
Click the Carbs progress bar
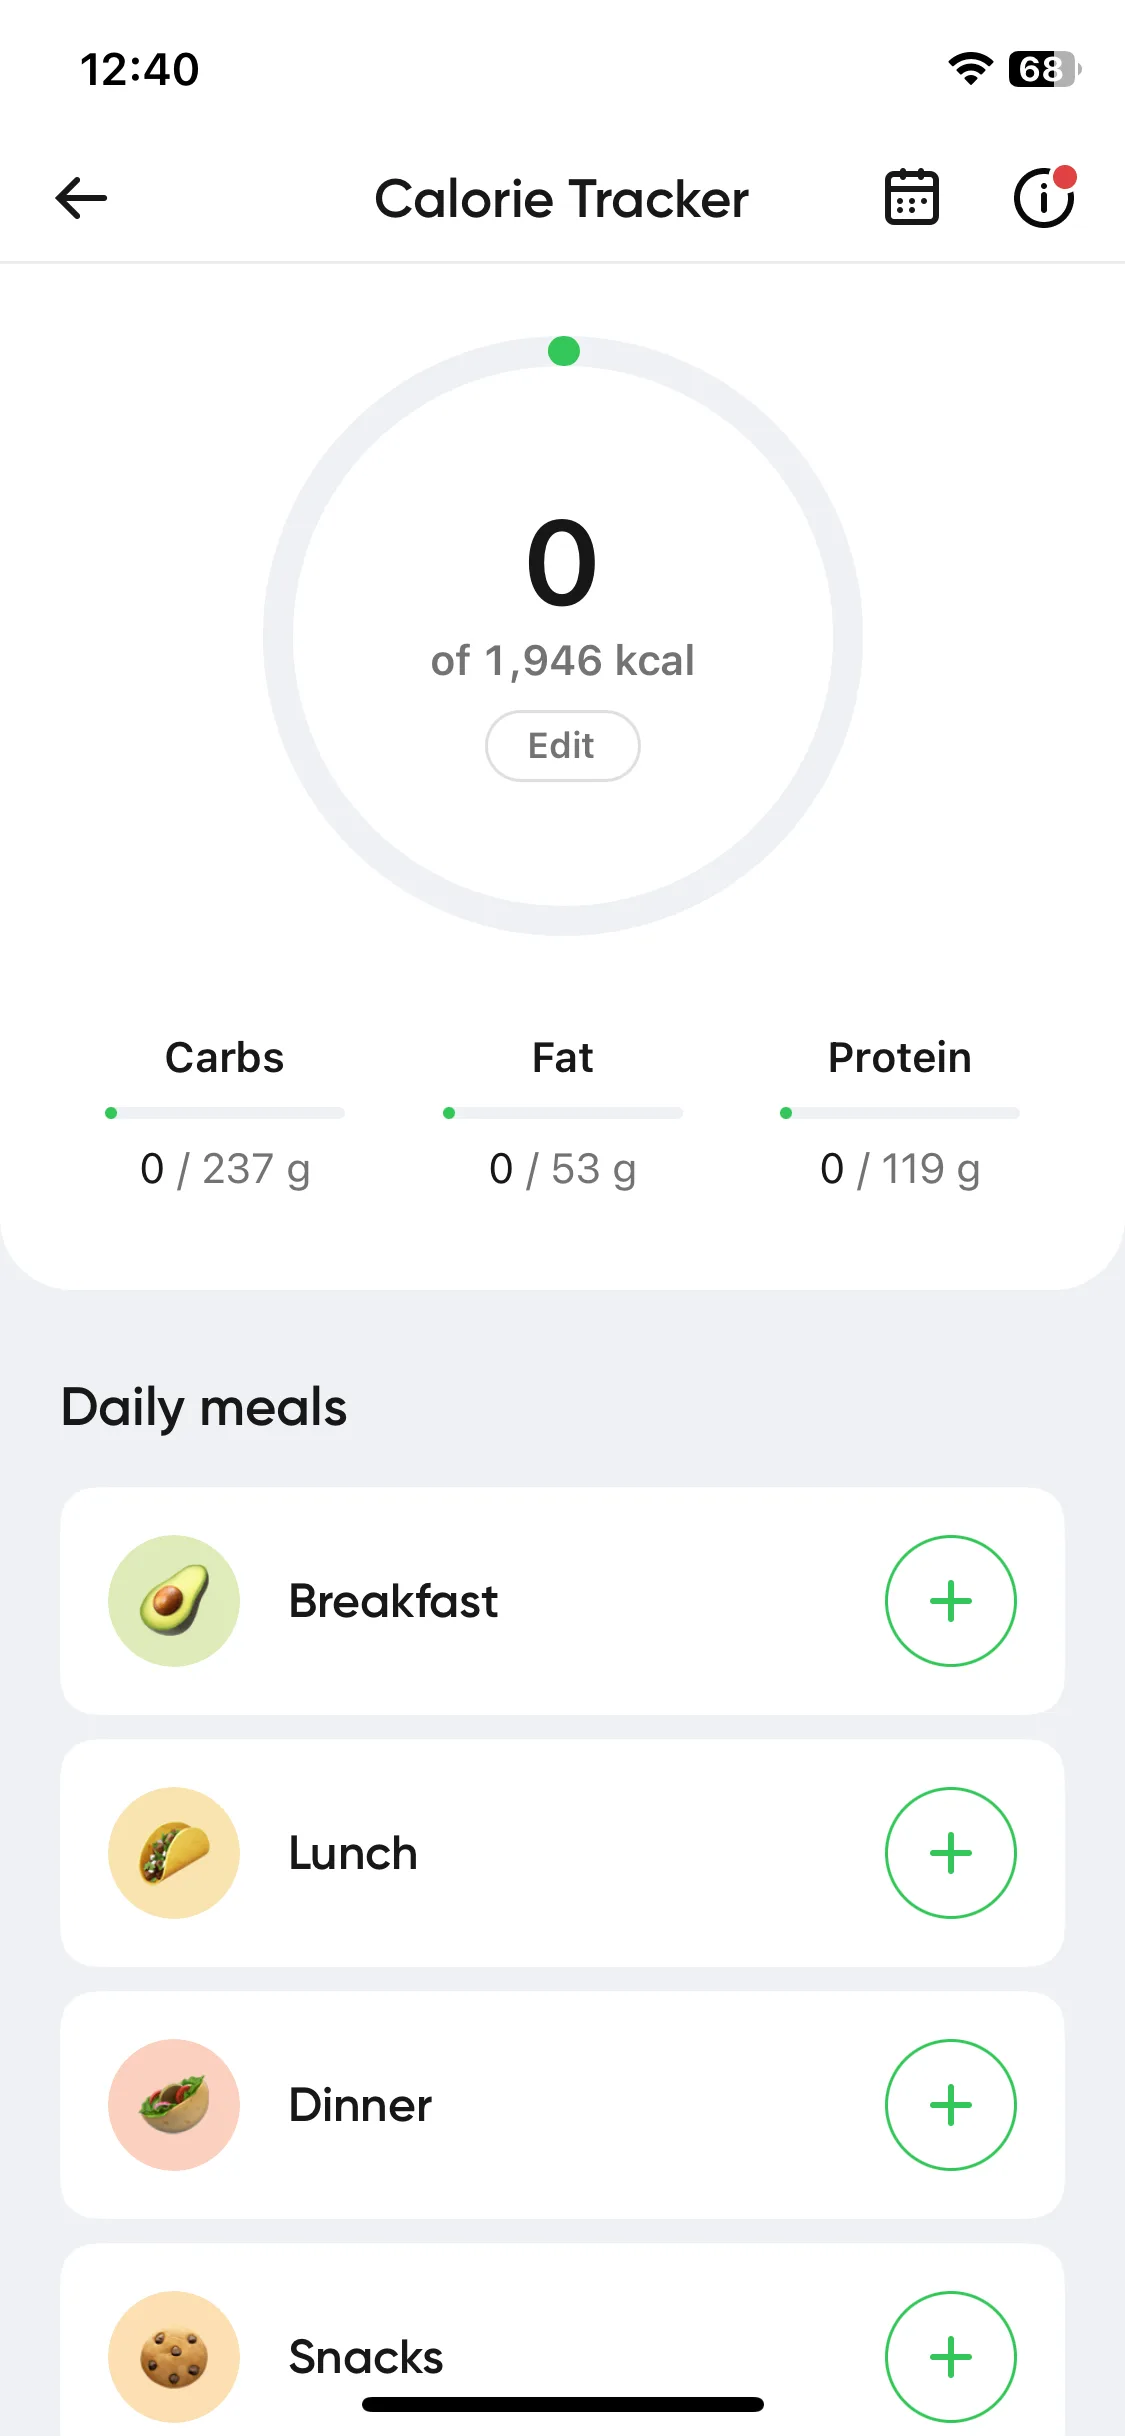tap(225, 1113)
